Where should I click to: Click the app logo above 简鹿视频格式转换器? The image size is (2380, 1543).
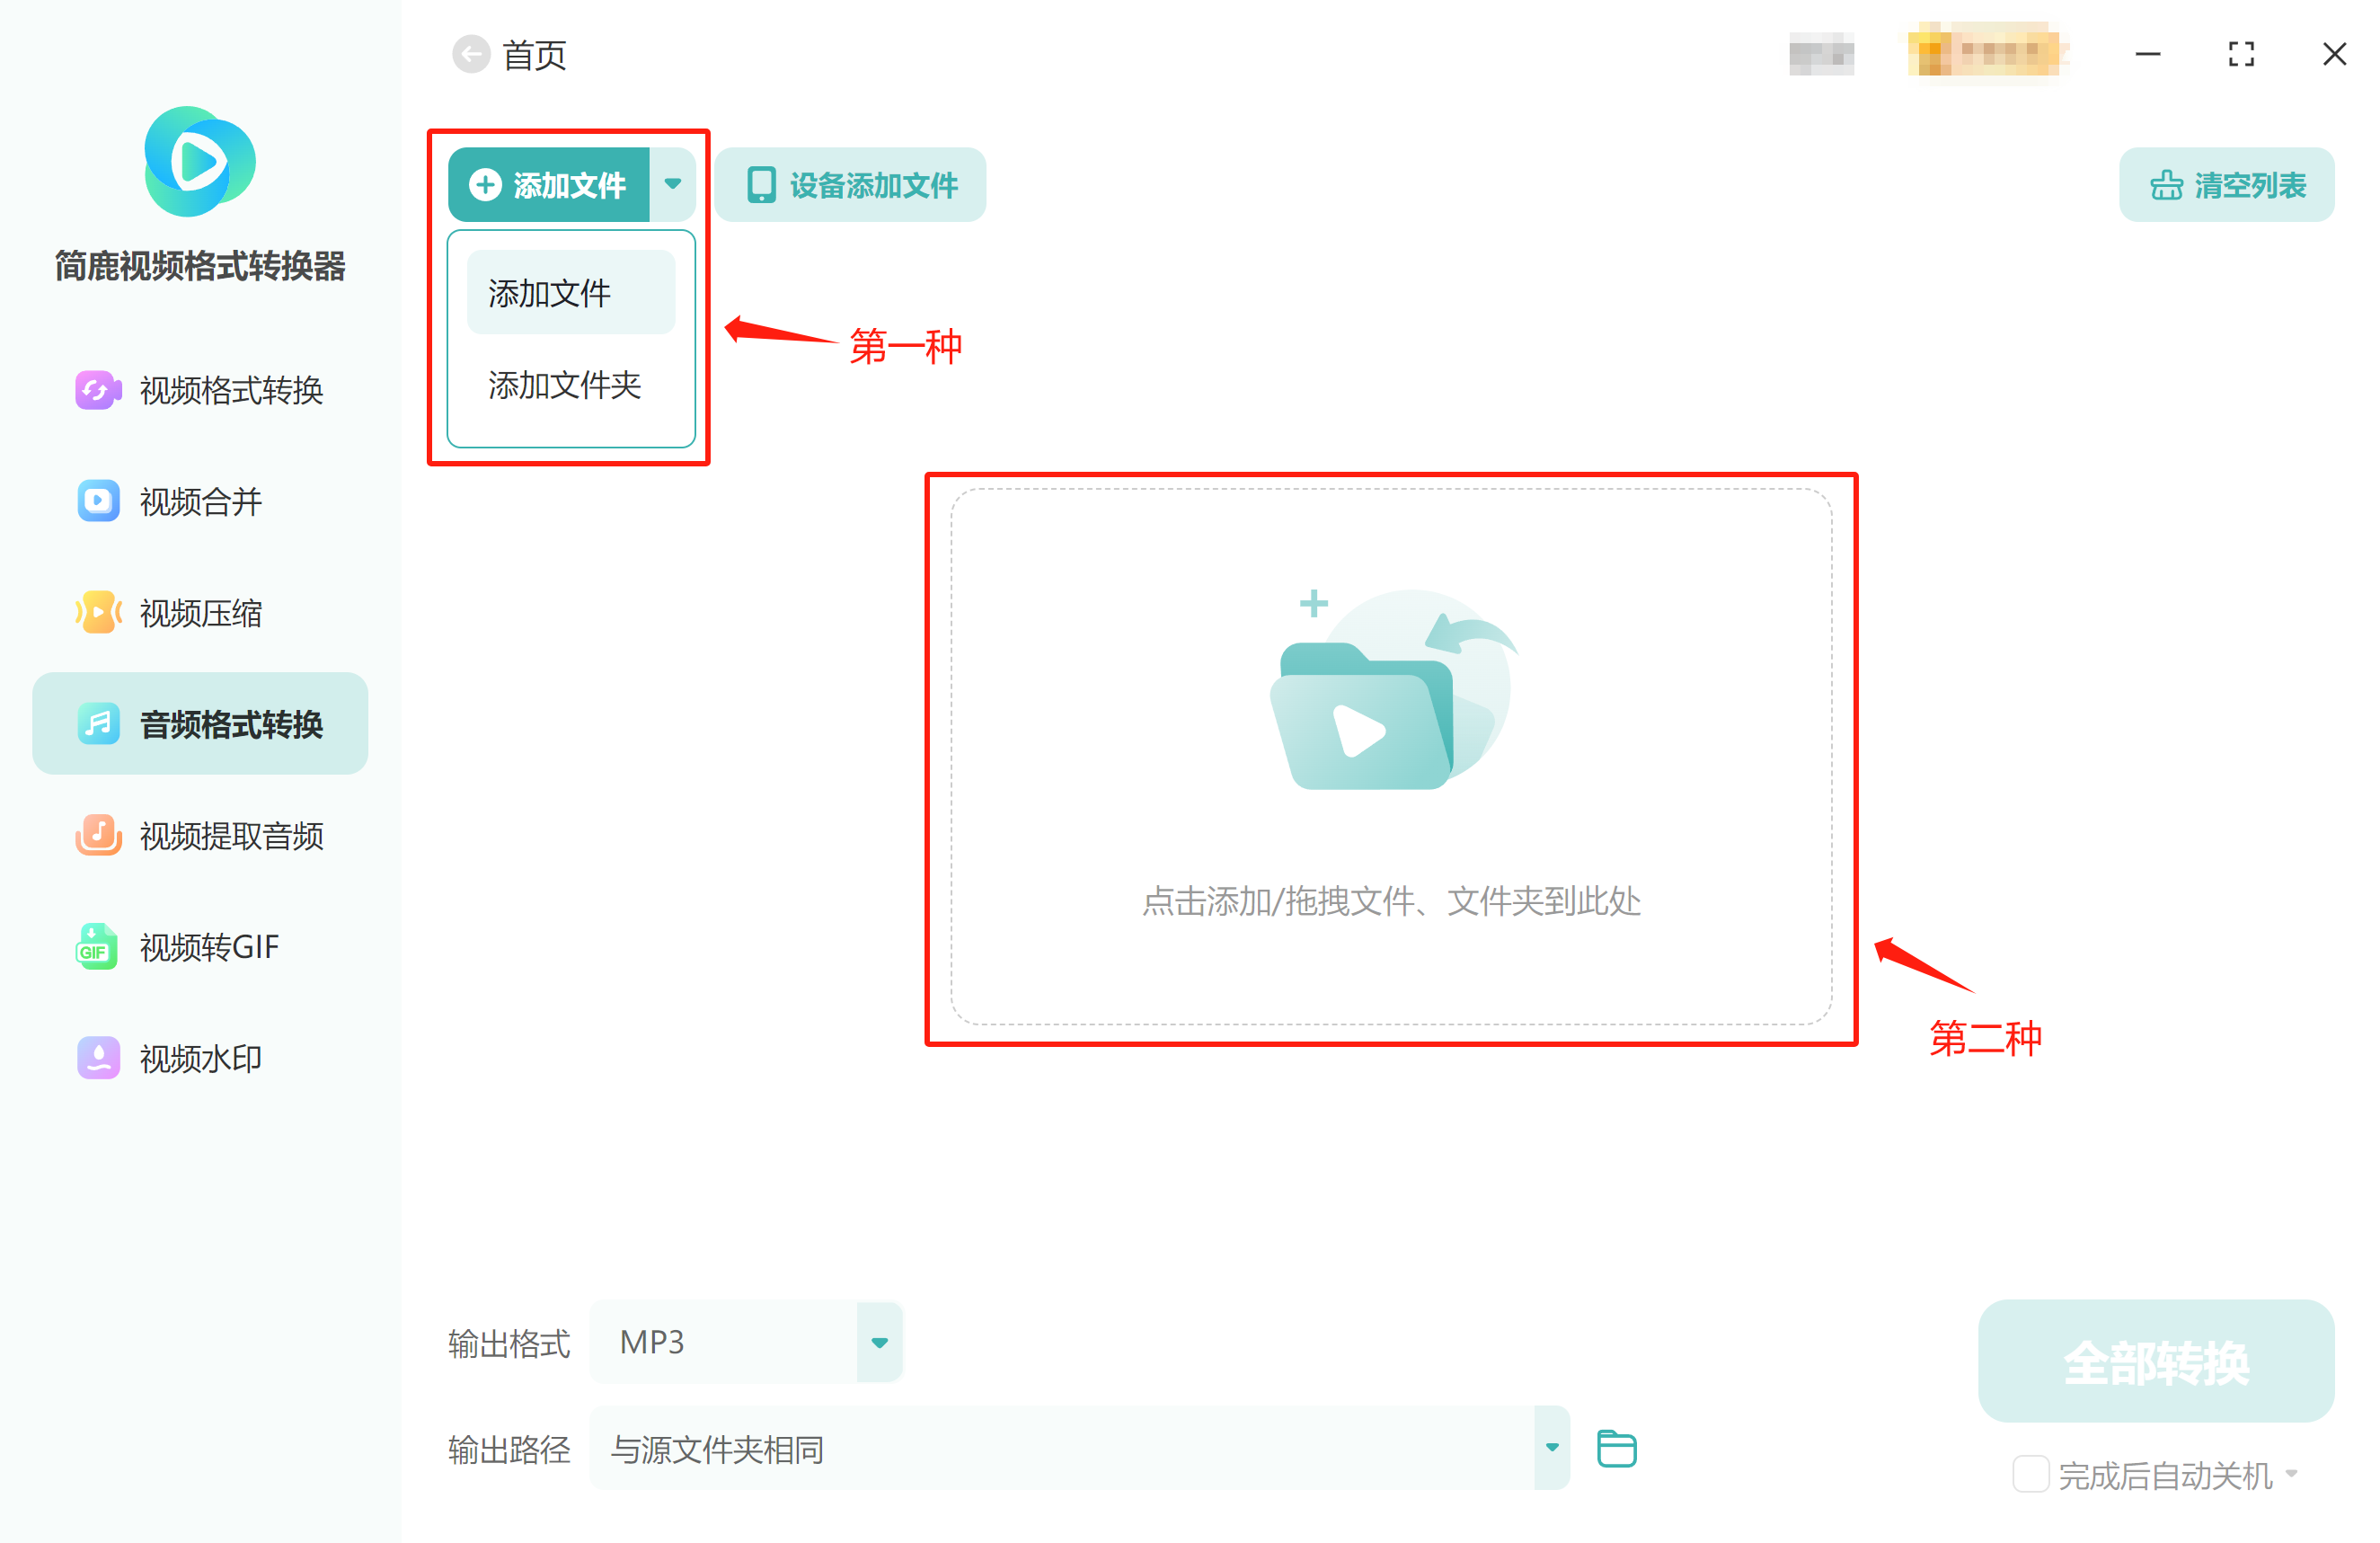(x=200, y=162)
